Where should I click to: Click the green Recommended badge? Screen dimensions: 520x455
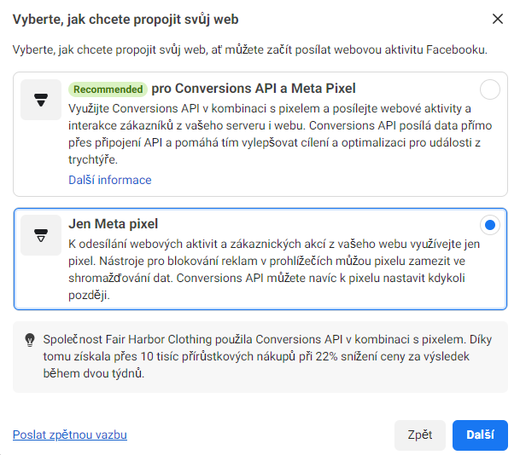tap(108, 89)
